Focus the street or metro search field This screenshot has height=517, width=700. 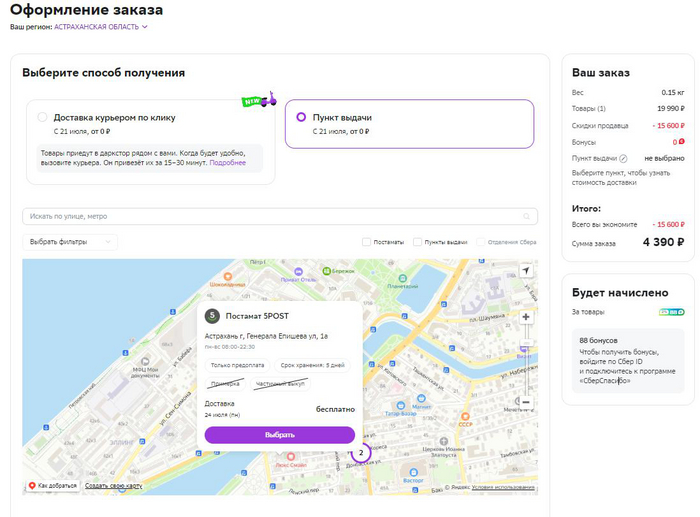pyautogui.click(x=270, y=216)
